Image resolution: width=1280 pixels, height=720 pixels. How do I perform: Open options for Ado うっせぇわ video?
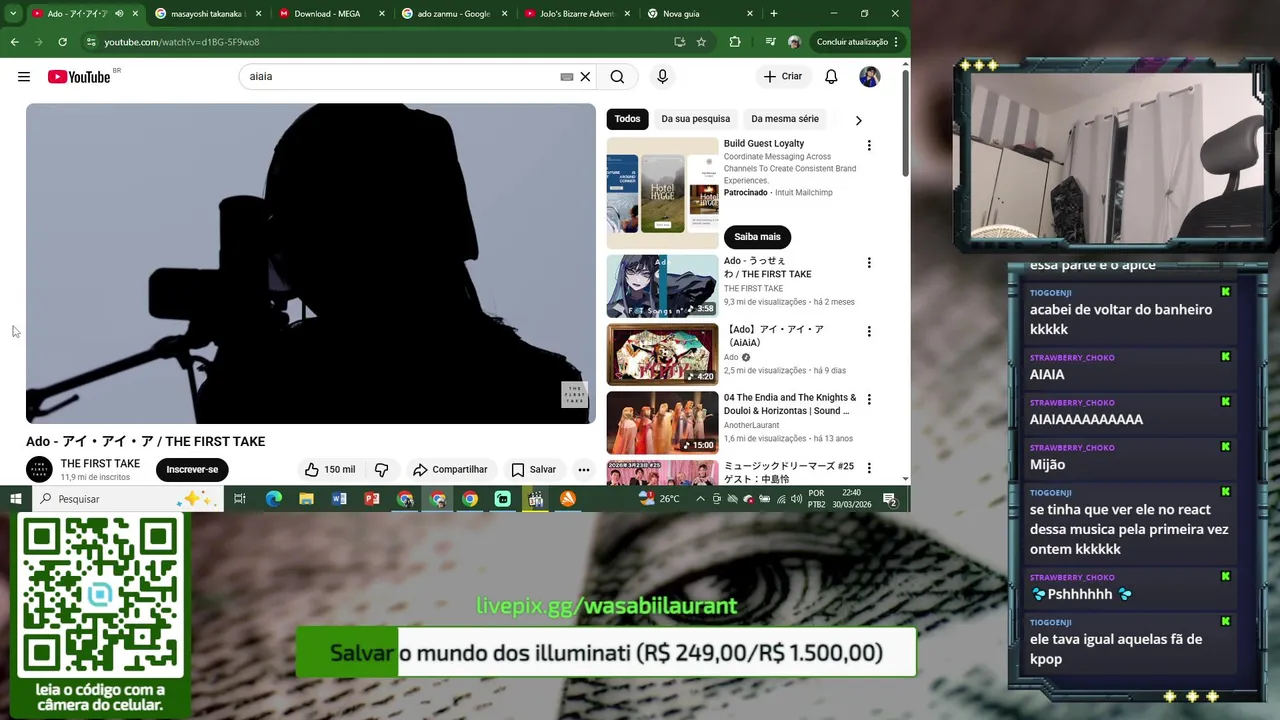click(869, 263)
